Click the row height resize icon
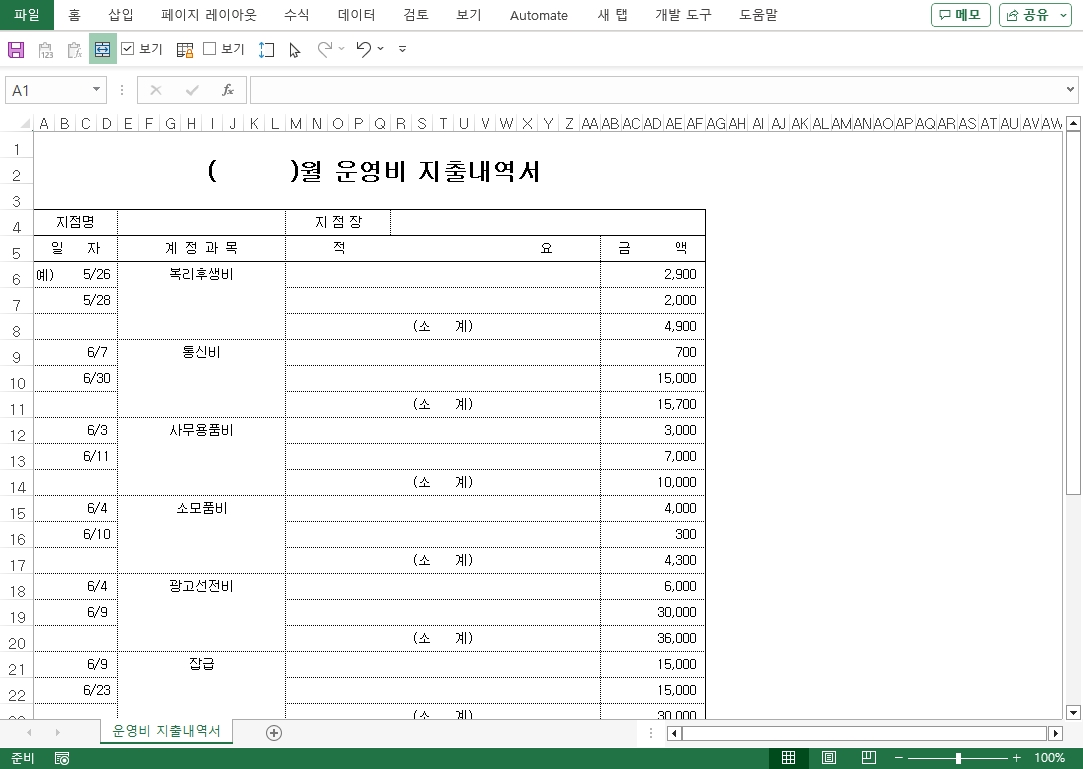The image size is (1083, 769). pos(266,50)
